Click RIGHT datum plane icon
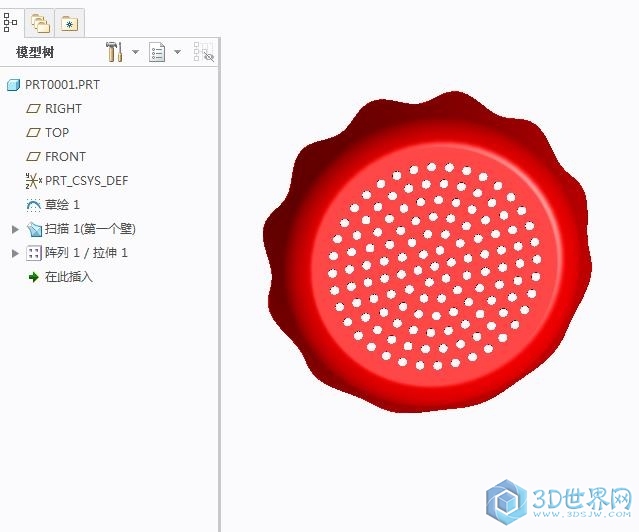 pos(33,109)
